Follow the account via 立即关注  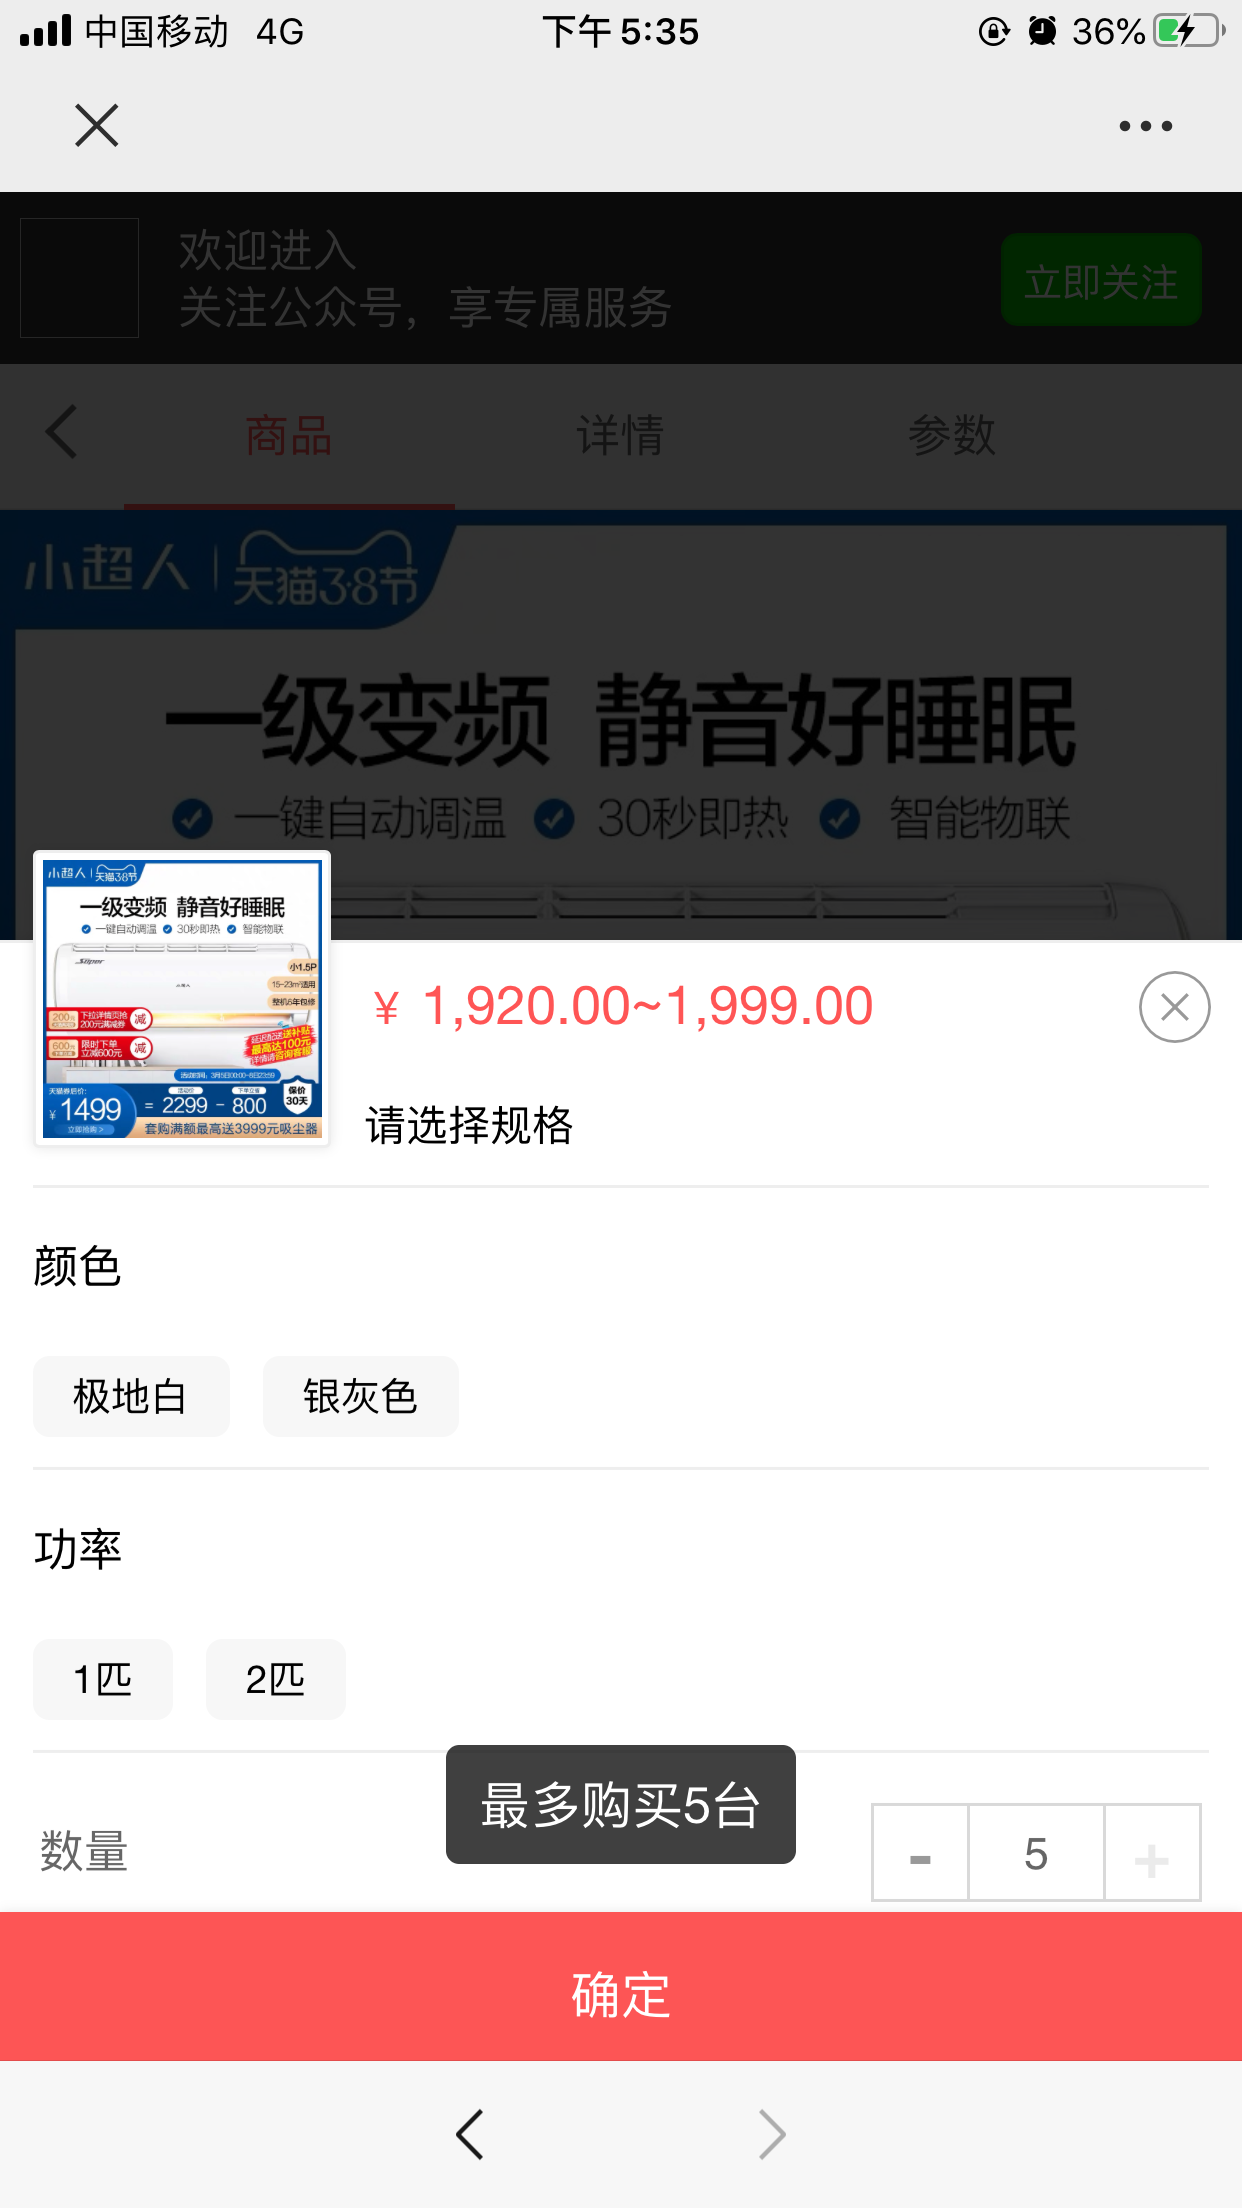pos(1101,280)
